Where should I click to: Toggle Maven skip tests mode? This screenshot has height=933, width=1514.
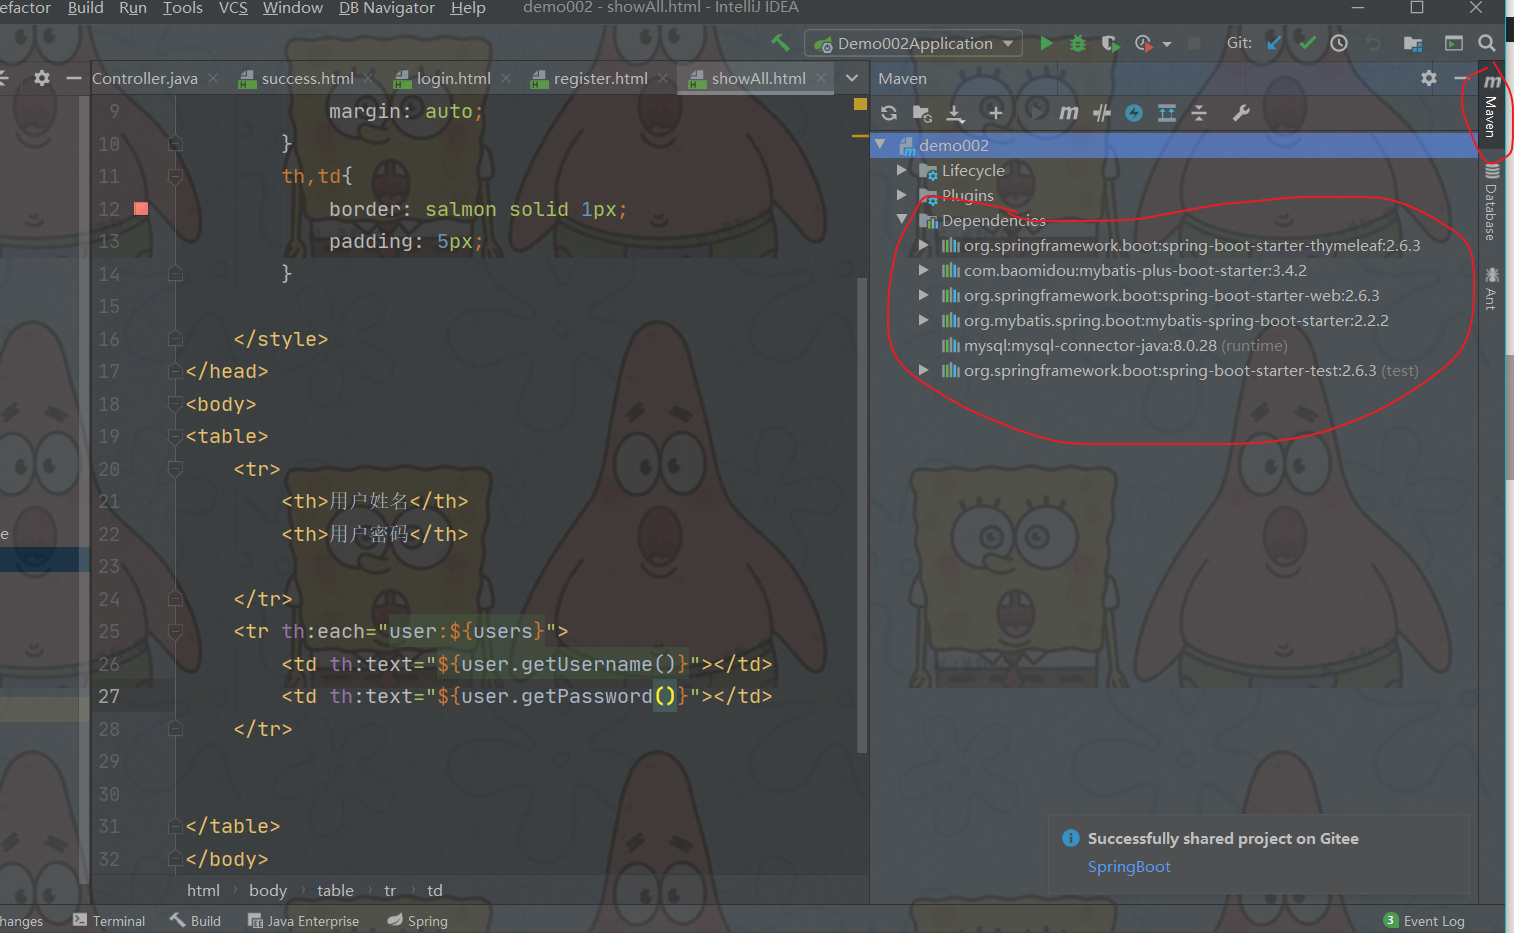pos(1133,113)
